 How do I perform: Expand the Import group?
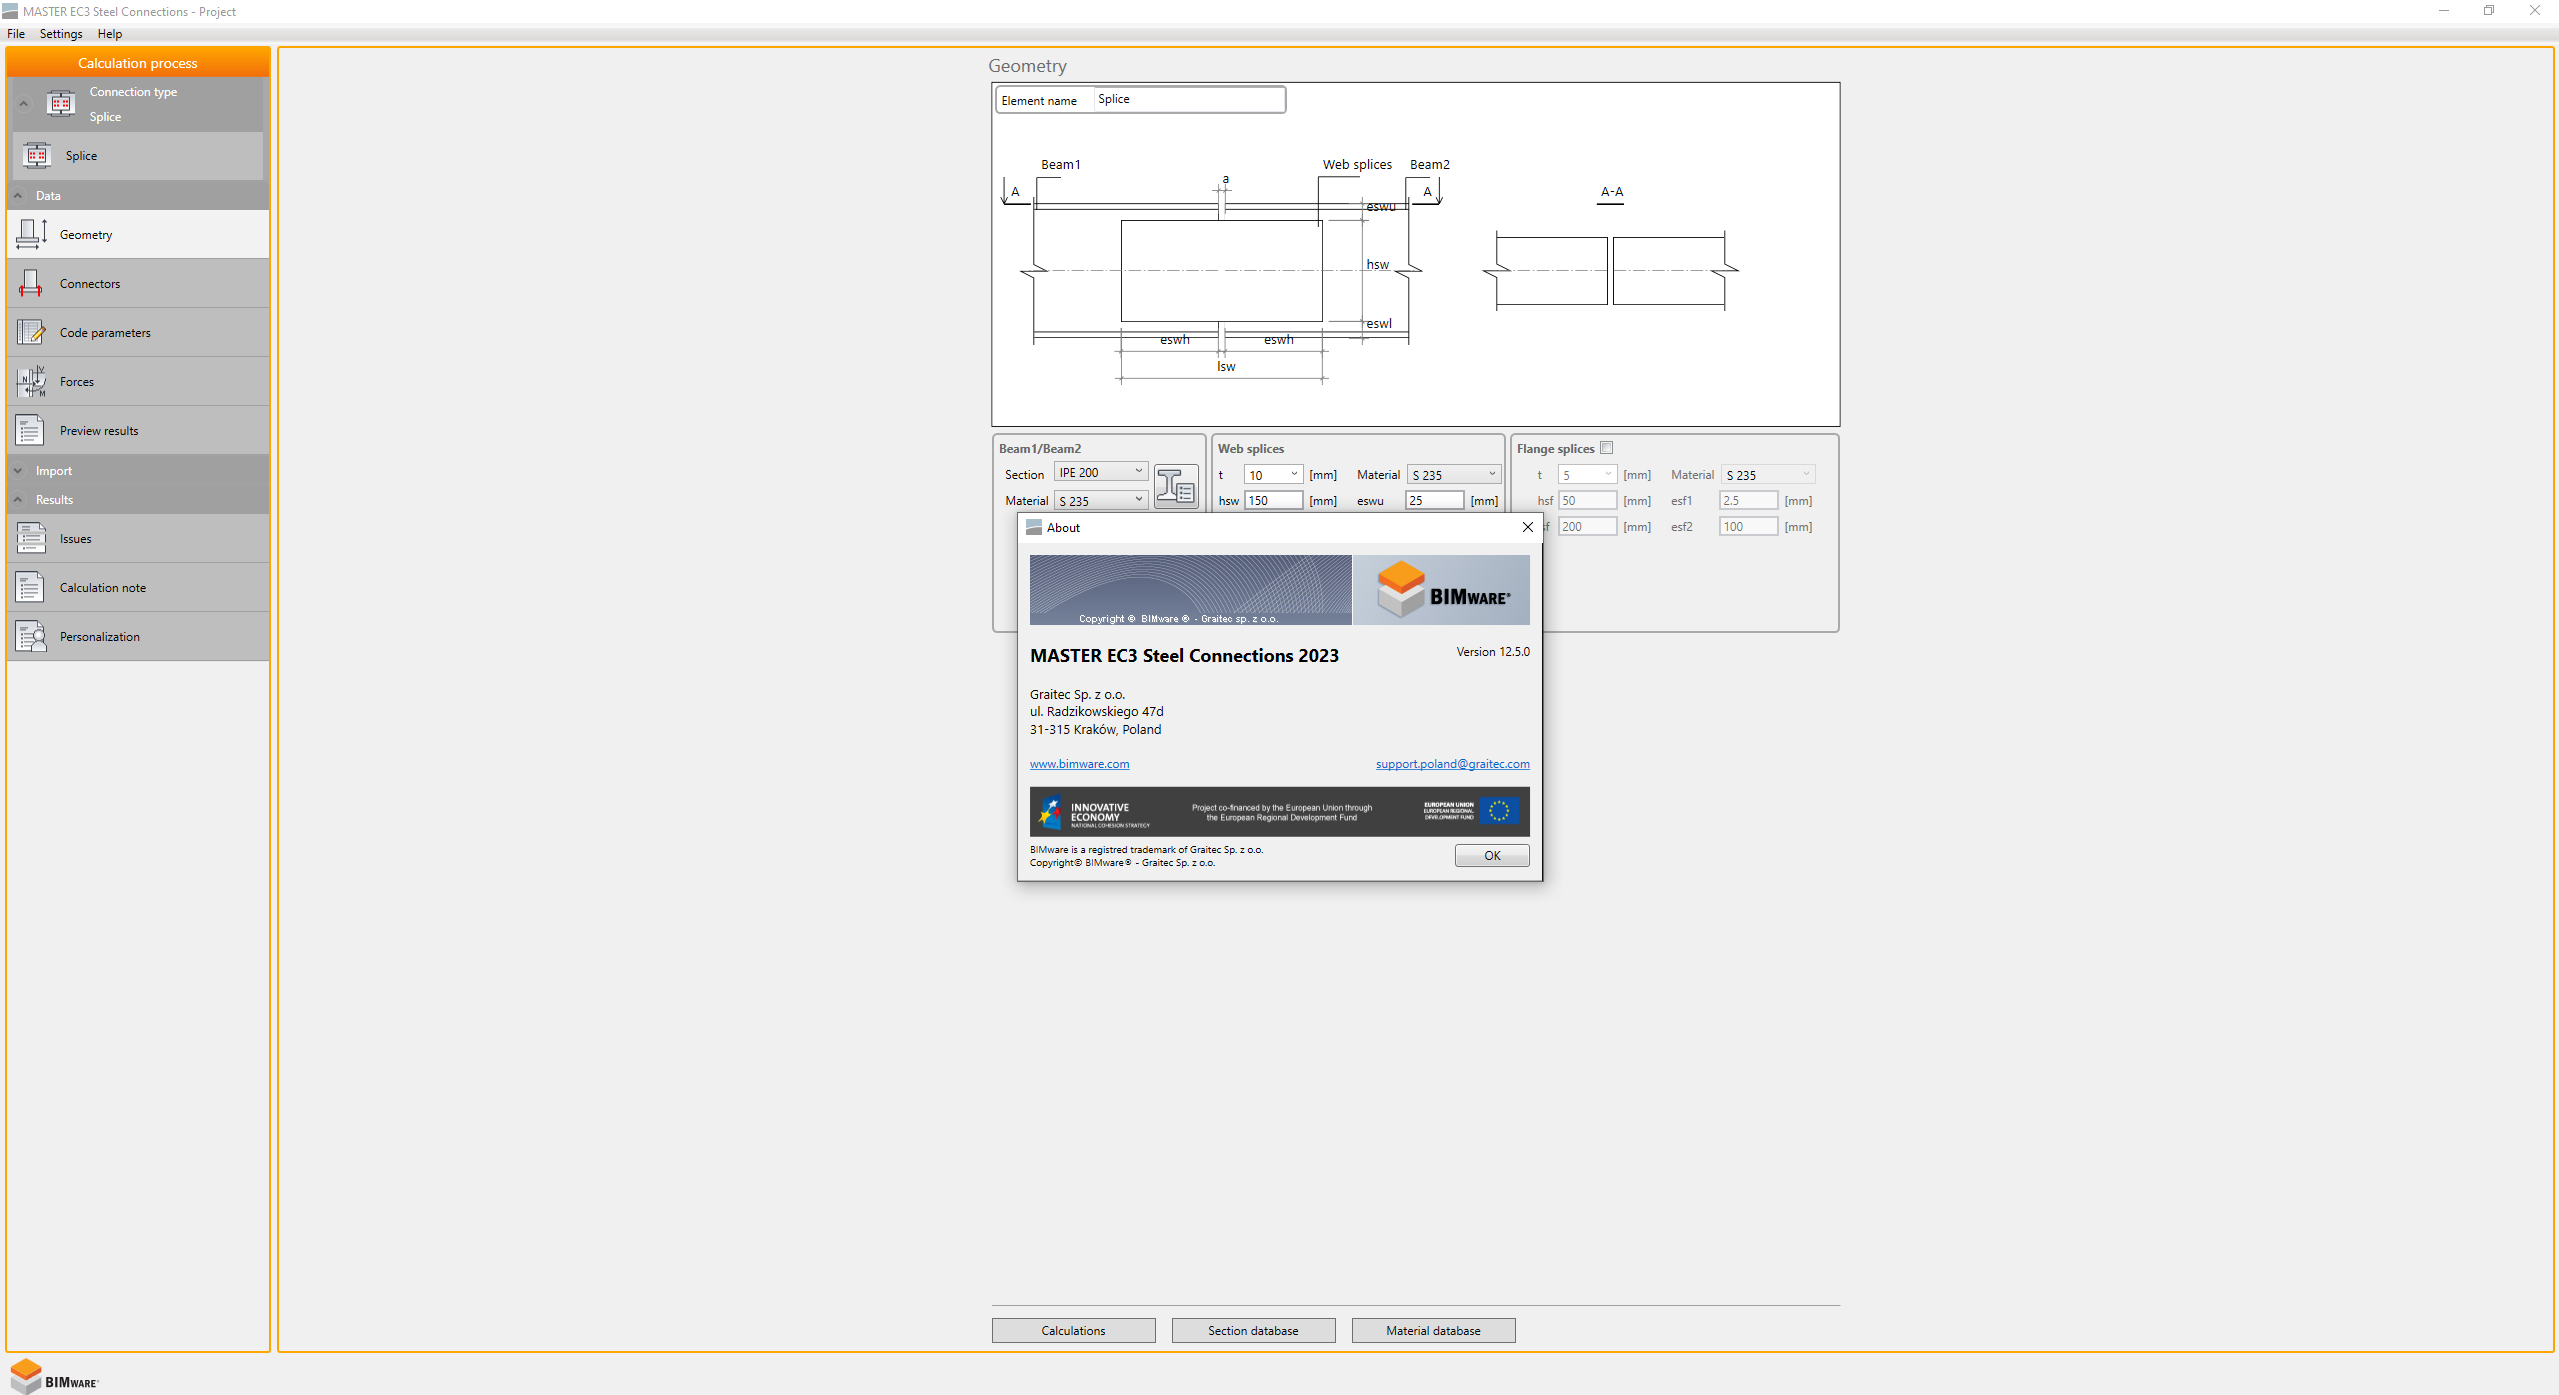click(18, 471)
